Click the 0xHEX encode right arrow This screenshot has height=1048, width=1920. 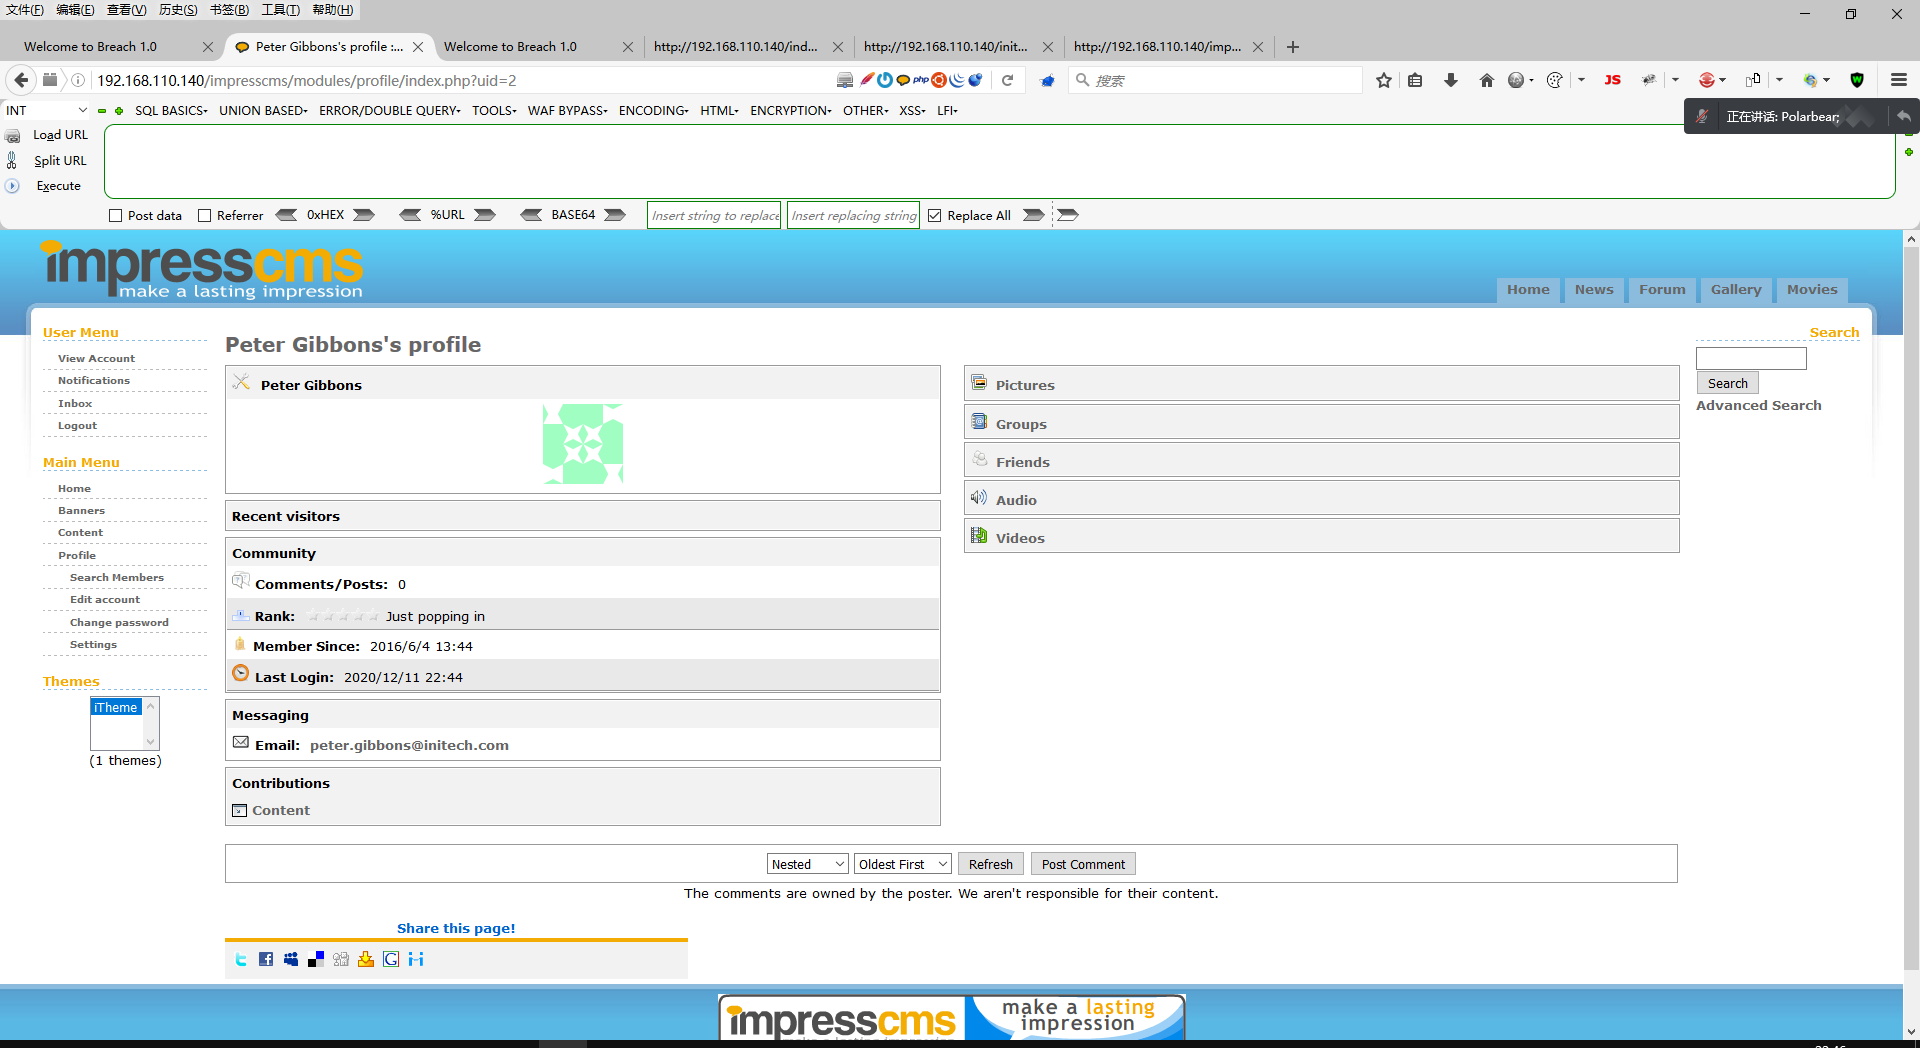pyautogui.click(x=364, y=215)
